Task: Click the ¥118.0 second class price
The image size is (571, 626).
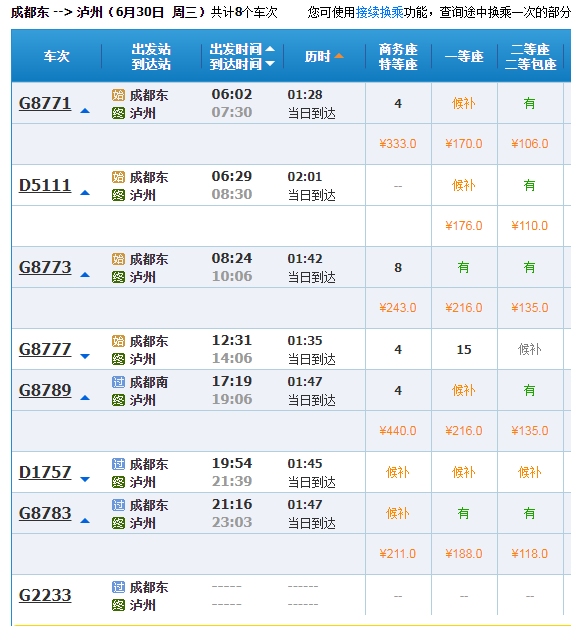Action: [x=530, y=554]
